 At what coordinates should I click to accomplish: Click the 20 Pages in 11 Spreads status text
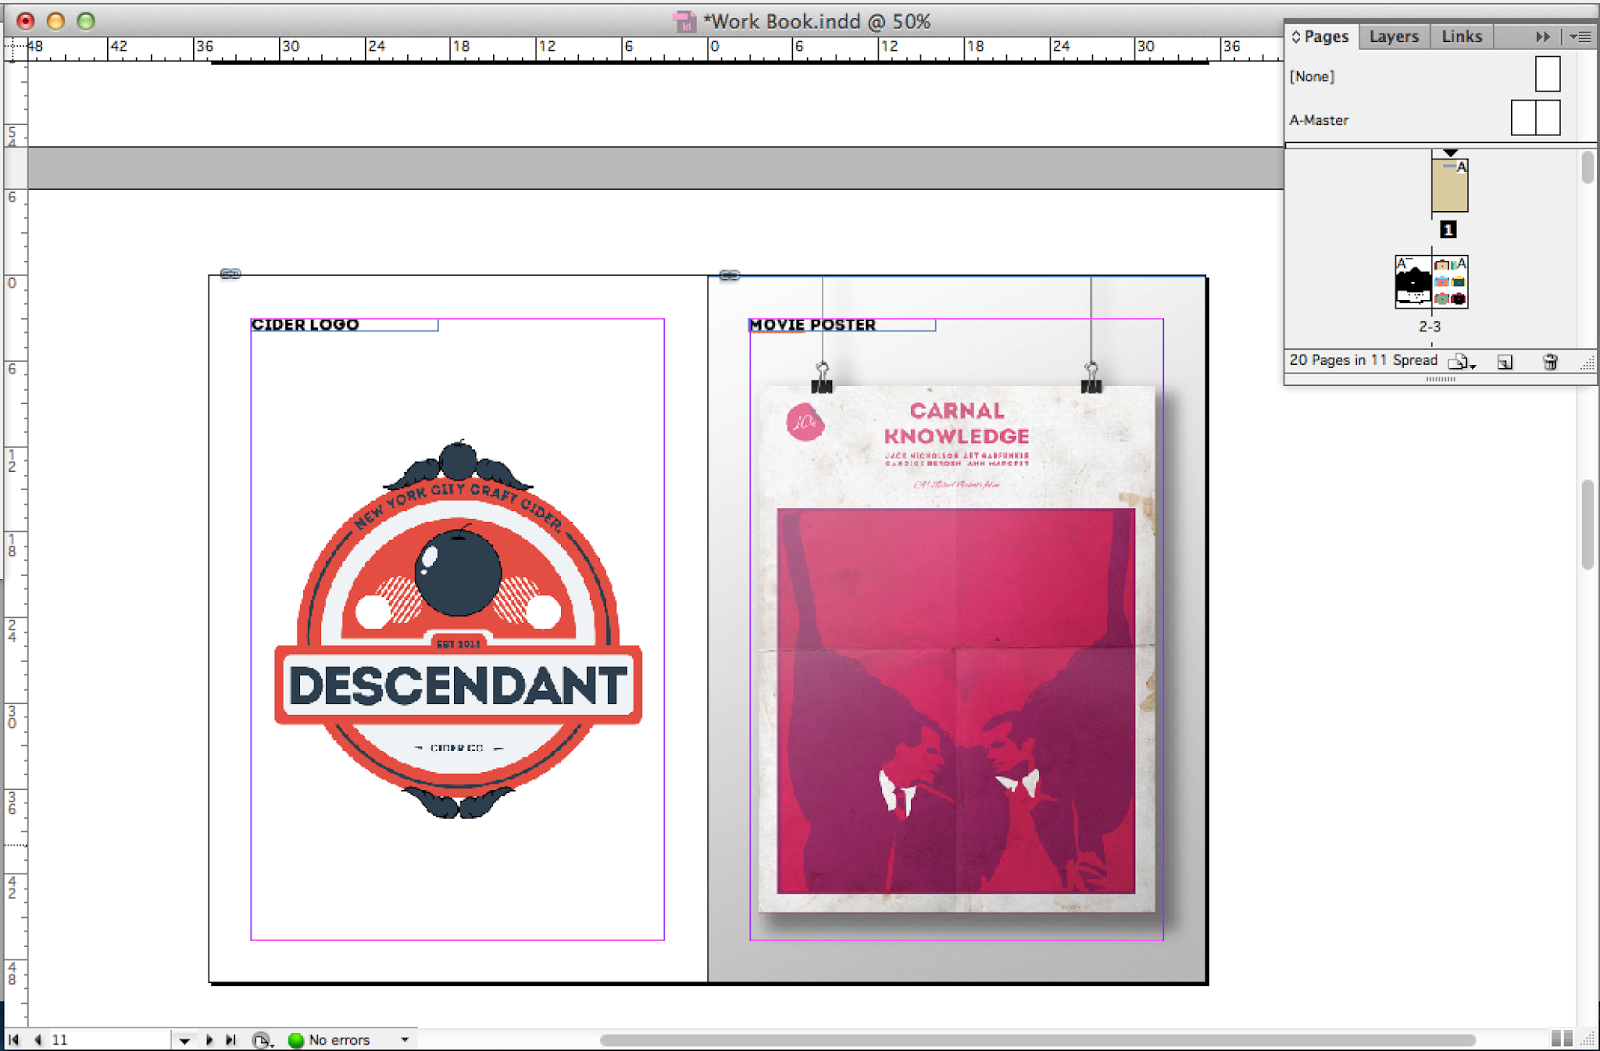(x=1363, y=360)
